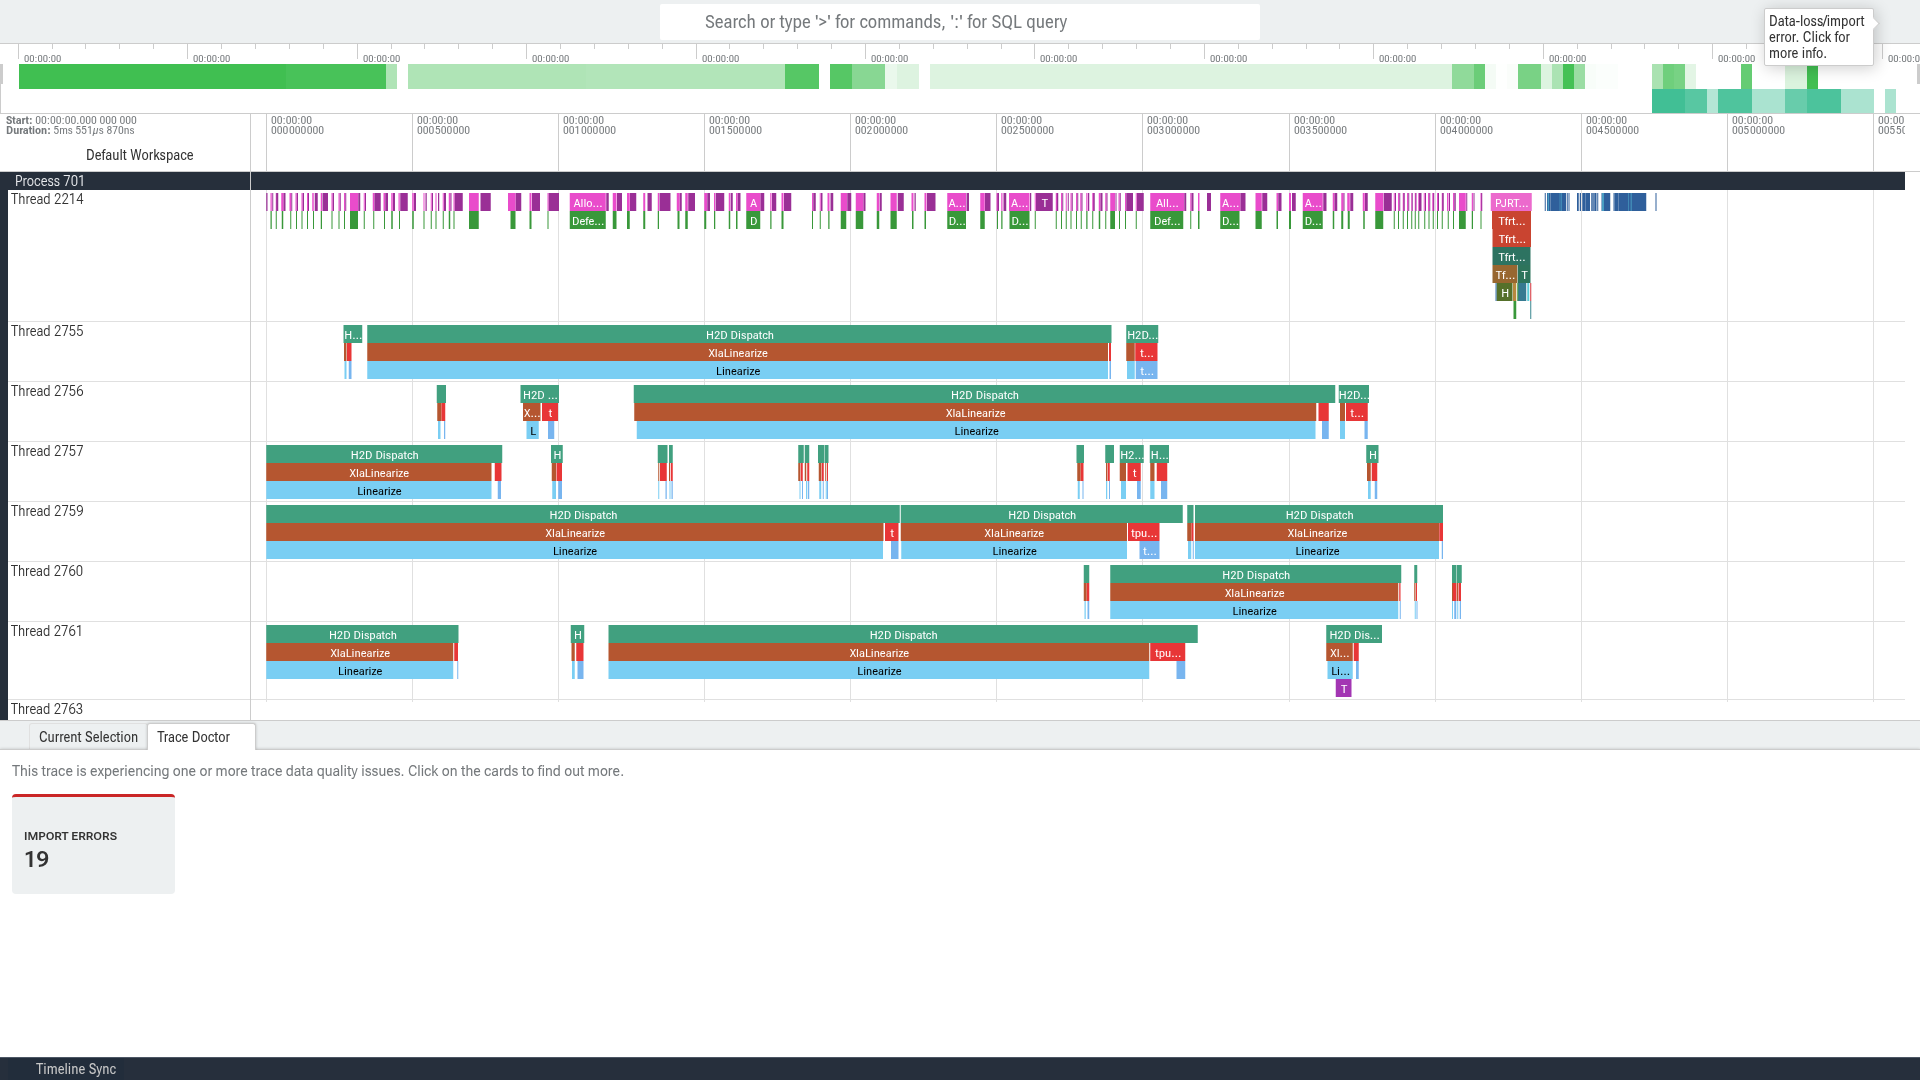Click timeline ruler marker 002000000
The width and height of the screenshot is (1920, 1080).
click(881, 125)
